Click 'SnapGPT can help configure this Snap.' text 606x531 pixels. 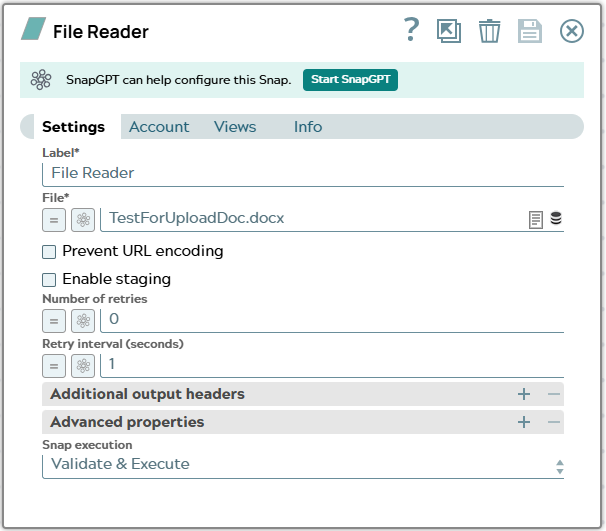coord(179,80)
